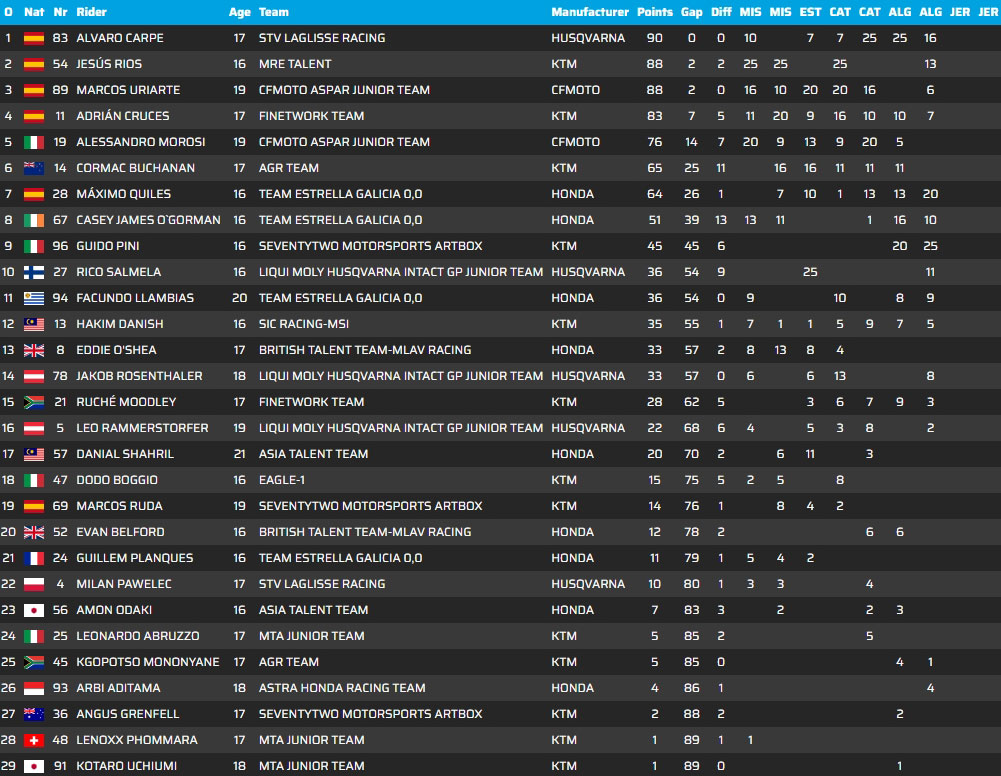Viewport: 1001px width, 776px height.
Task: Open the Astra Honda Racing Team entry
Action: [342, 688]
